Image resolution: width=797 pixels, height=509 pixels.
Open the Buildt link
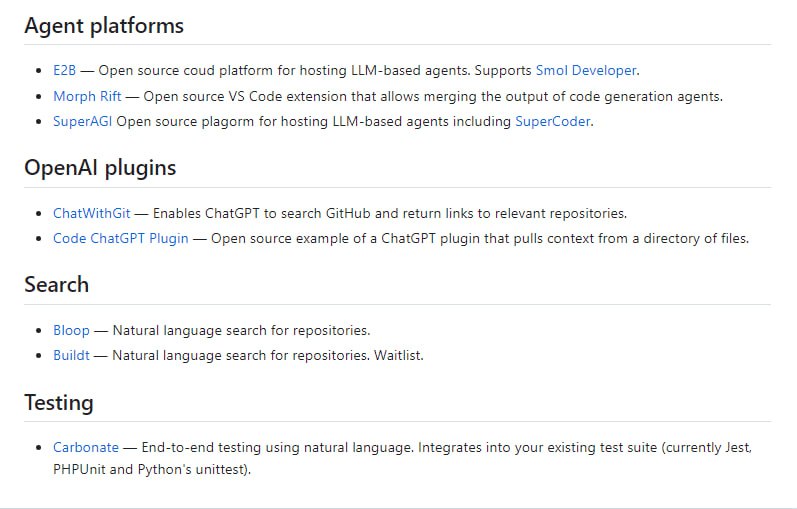pyautogui.click(x=71, y=356)
